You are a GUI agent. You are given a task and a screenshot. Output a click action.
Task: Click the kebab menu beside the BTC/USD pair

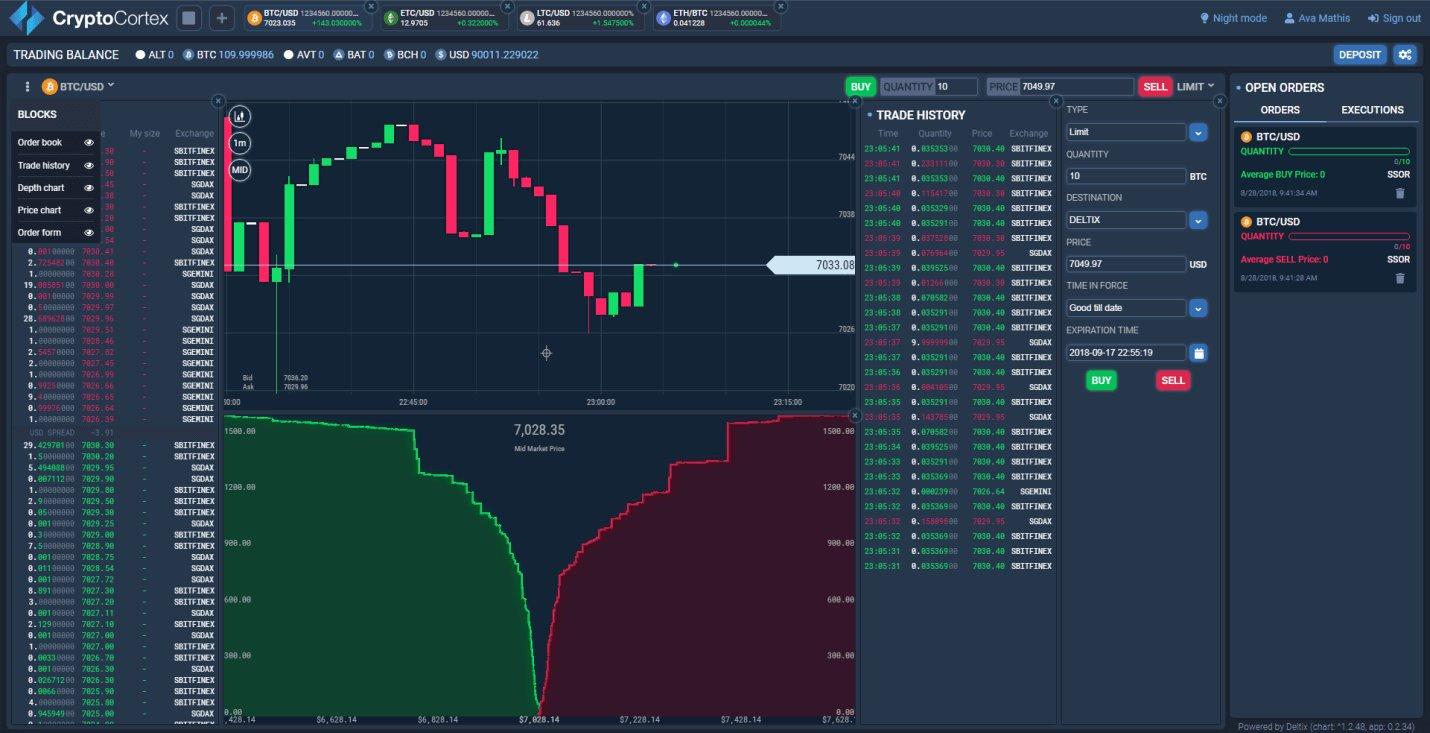pyautogui.click(x=27, y=86)
